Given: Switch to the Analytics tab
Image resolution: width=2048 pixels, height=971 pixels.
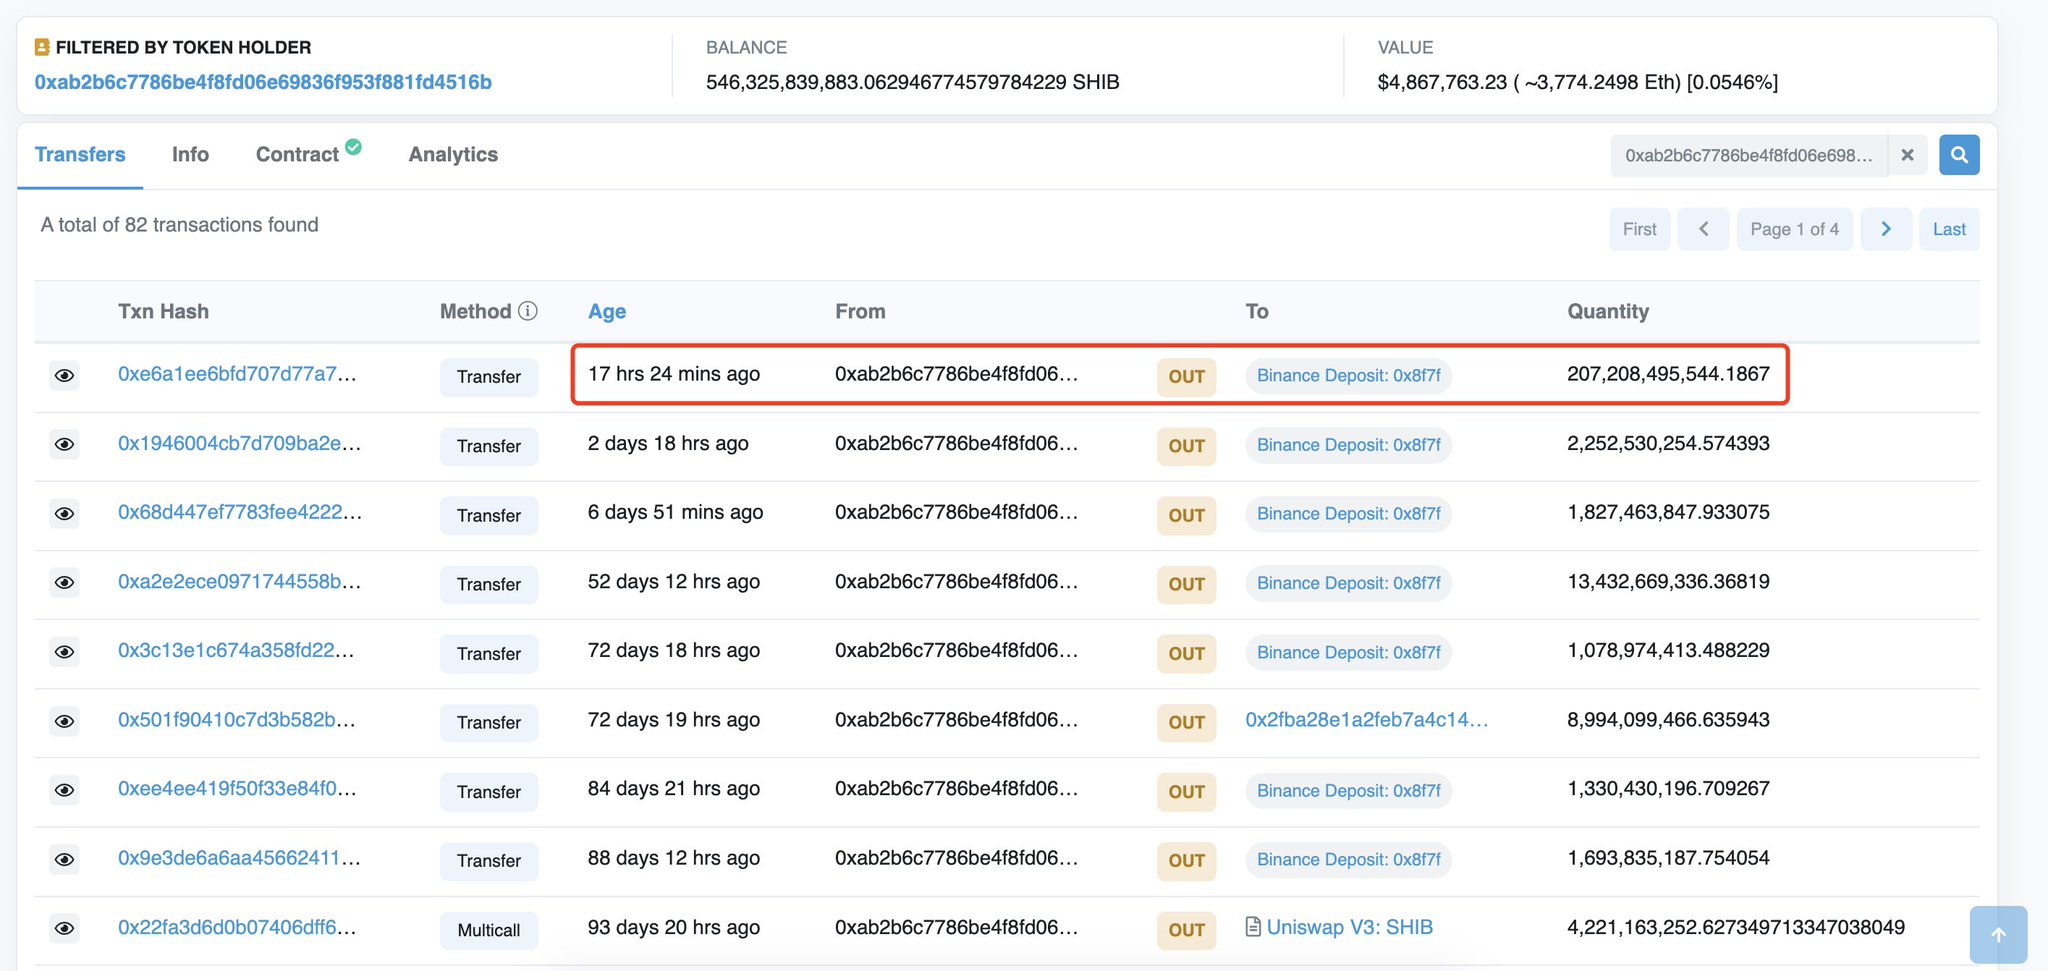Looking at the screenshot, I should [452, 154].
